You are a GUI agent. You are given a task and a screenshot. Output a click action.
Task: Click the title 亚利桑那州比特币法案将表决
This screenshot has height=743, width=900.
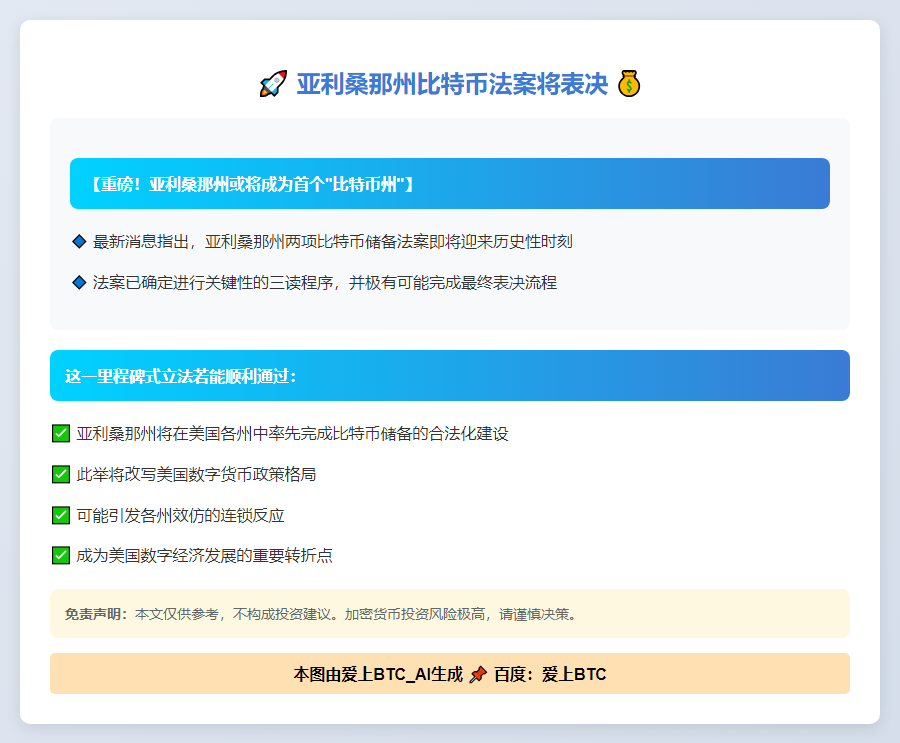click(x=452, y=84)
